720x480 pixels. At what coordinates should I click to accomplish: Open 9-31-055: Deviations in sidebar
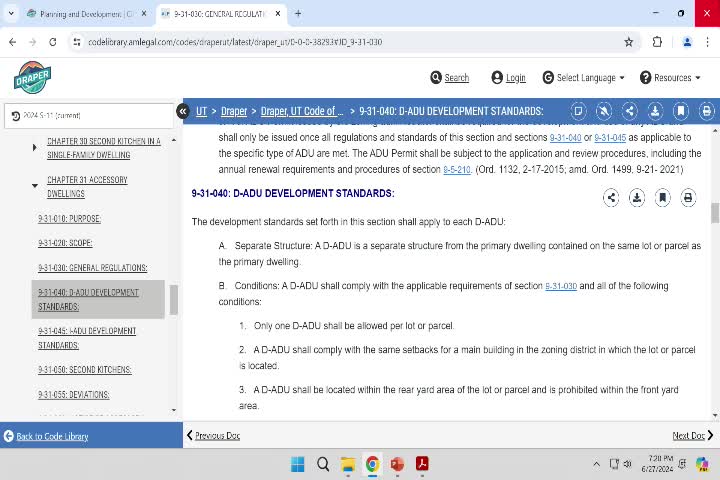(x=73, y=395)
